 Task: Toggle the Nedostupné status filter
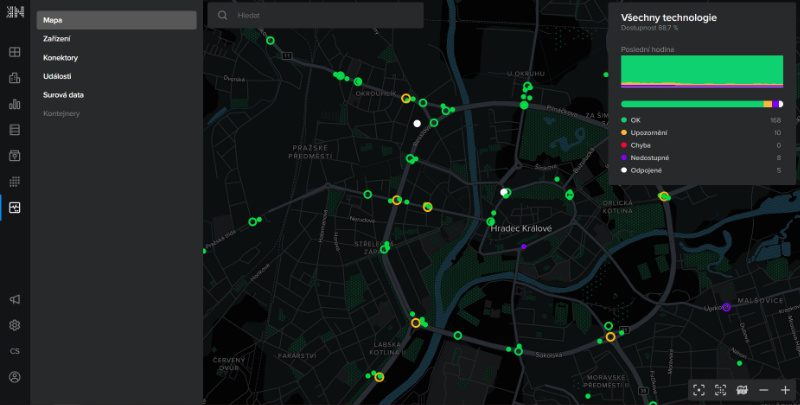(651, 157)
